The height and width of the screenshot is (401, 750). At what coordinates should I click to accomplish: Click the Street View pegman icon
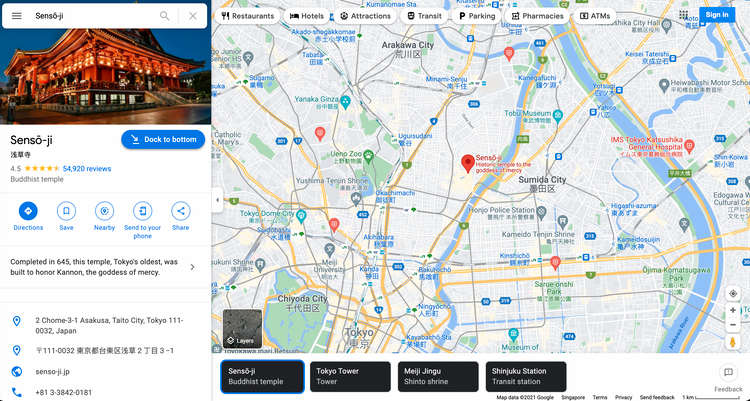tap(733, 342)
